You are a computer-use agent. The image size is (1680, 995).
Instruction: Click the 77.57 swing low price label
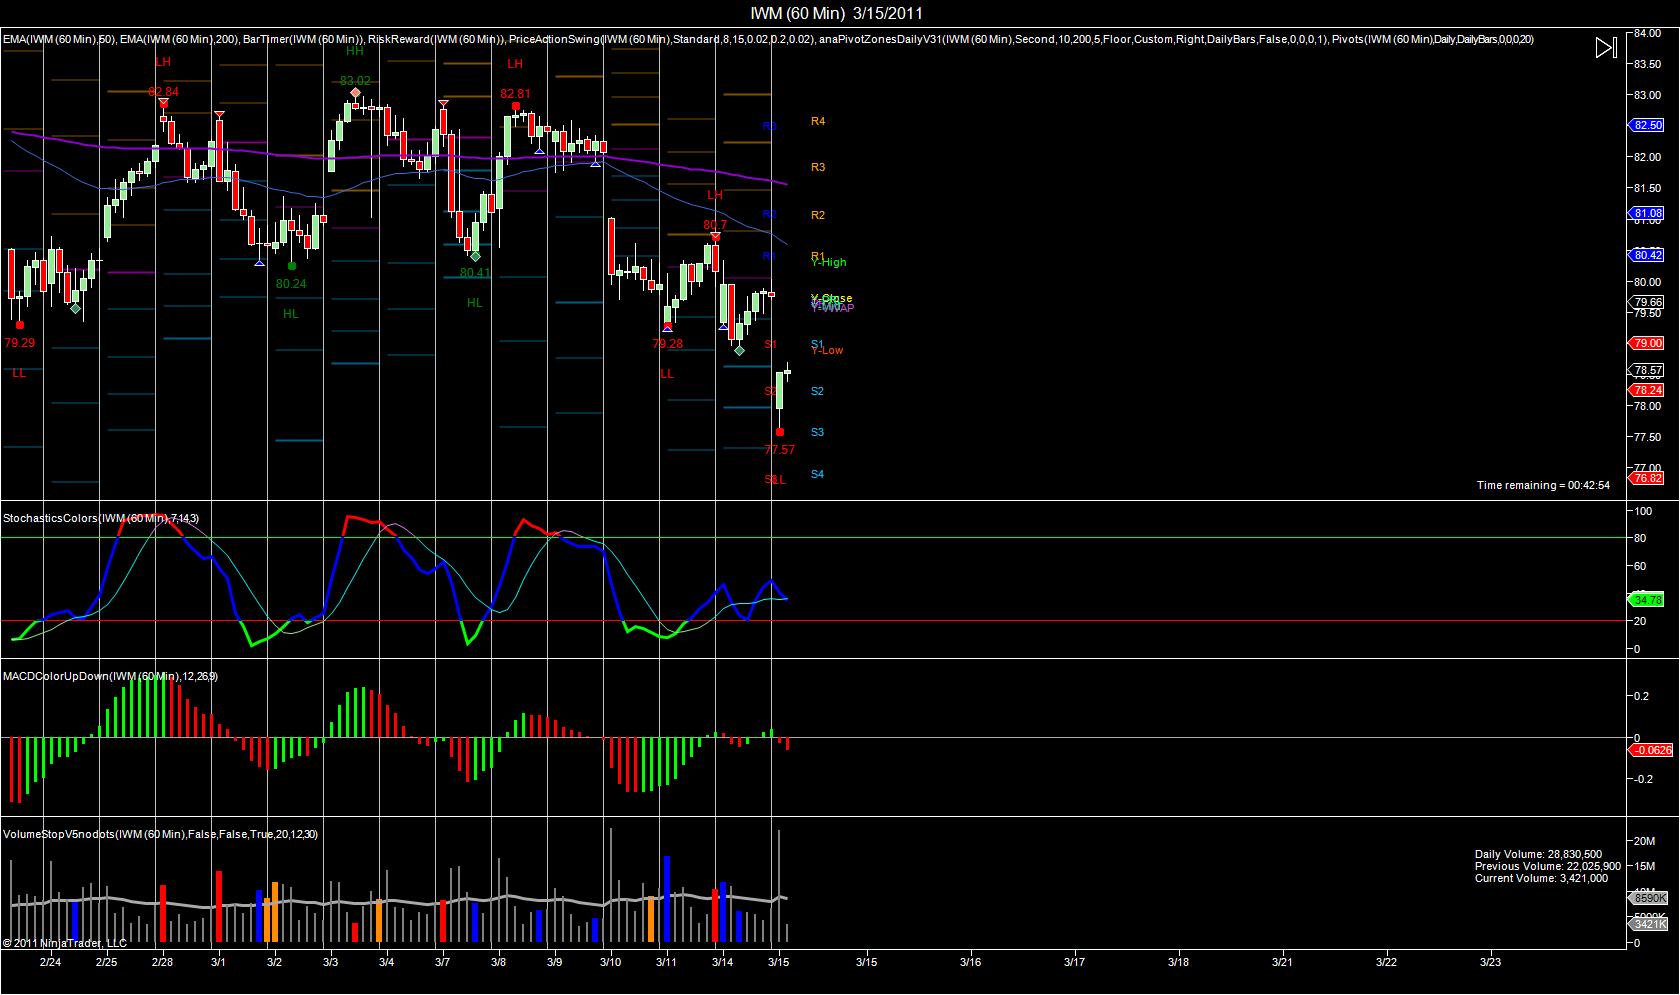tap(780, 450)
